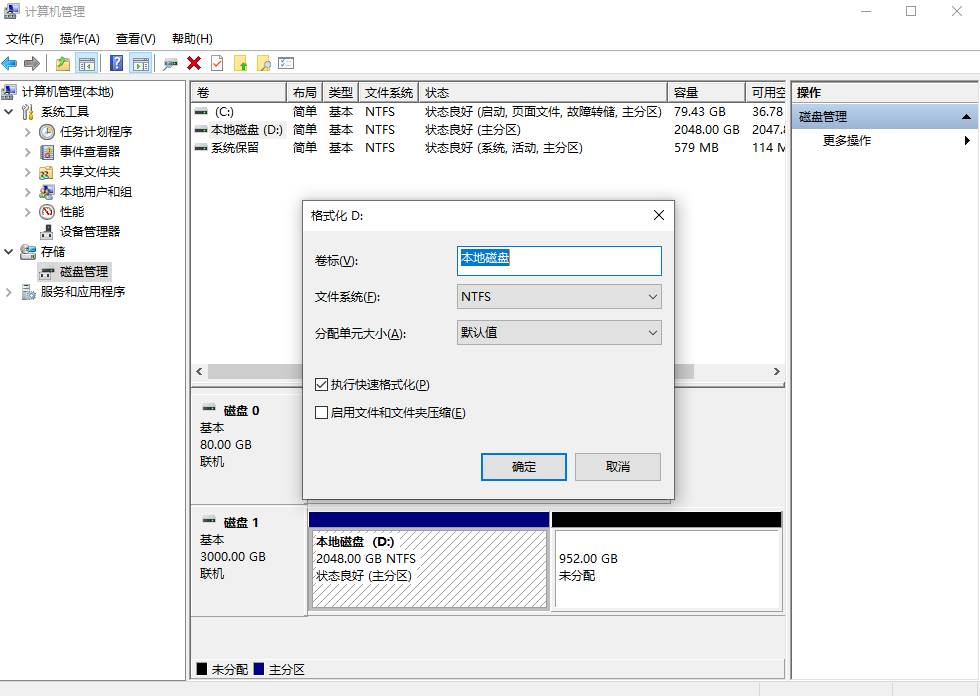Click the 卷 column header
980x696 pixels.
point(238,92)
